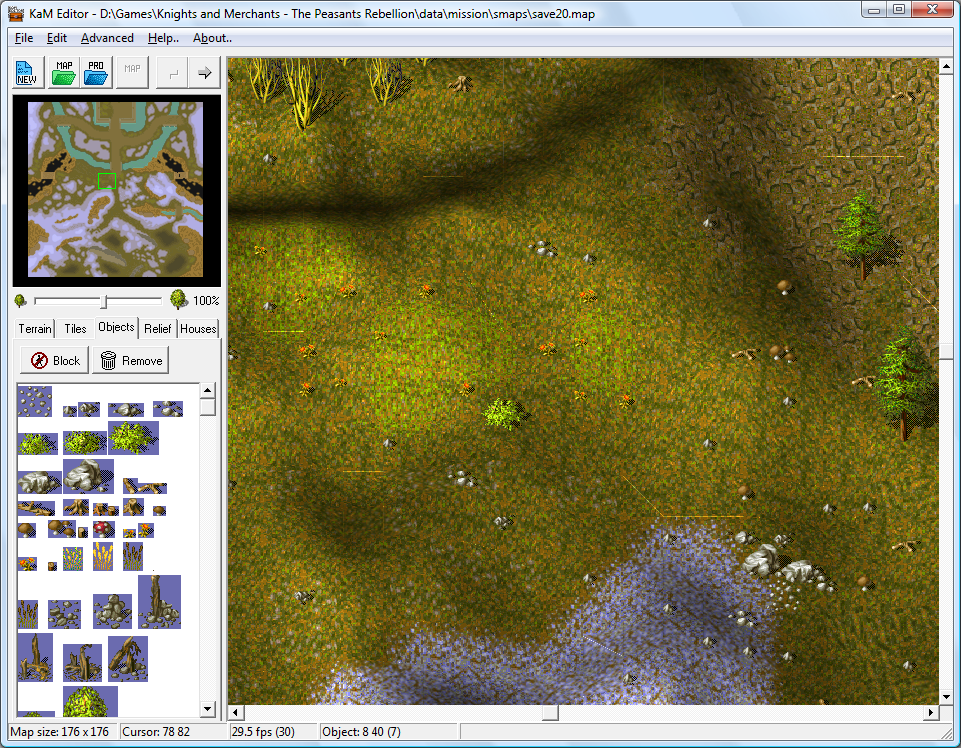
Task: Click the 100% zoom label
Action: (x=206, y=300)
